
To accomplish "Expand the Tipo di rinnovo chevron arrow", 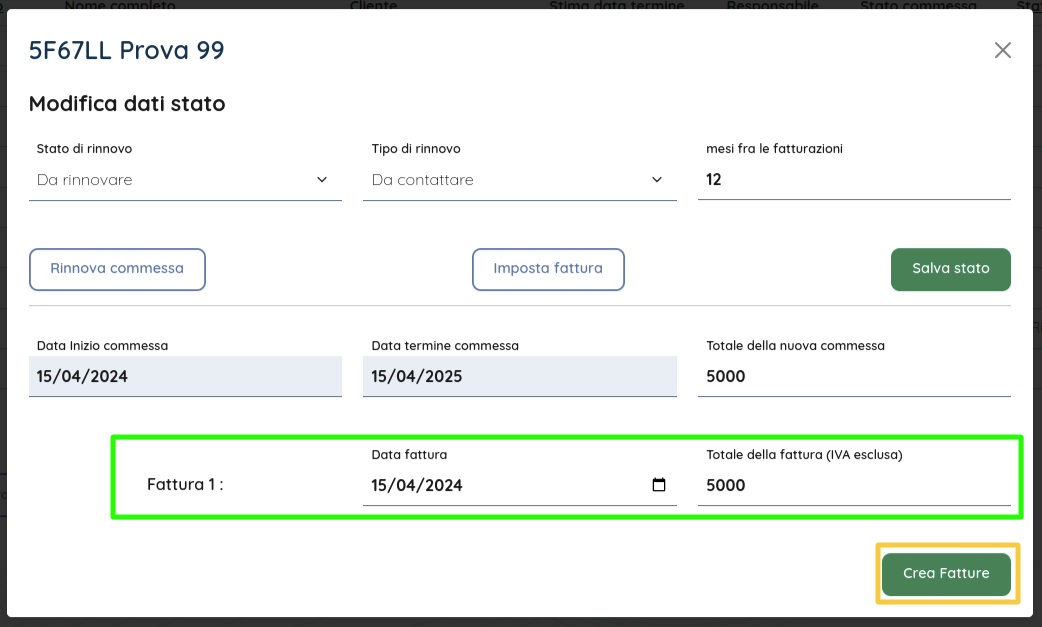I will [657, 180].
